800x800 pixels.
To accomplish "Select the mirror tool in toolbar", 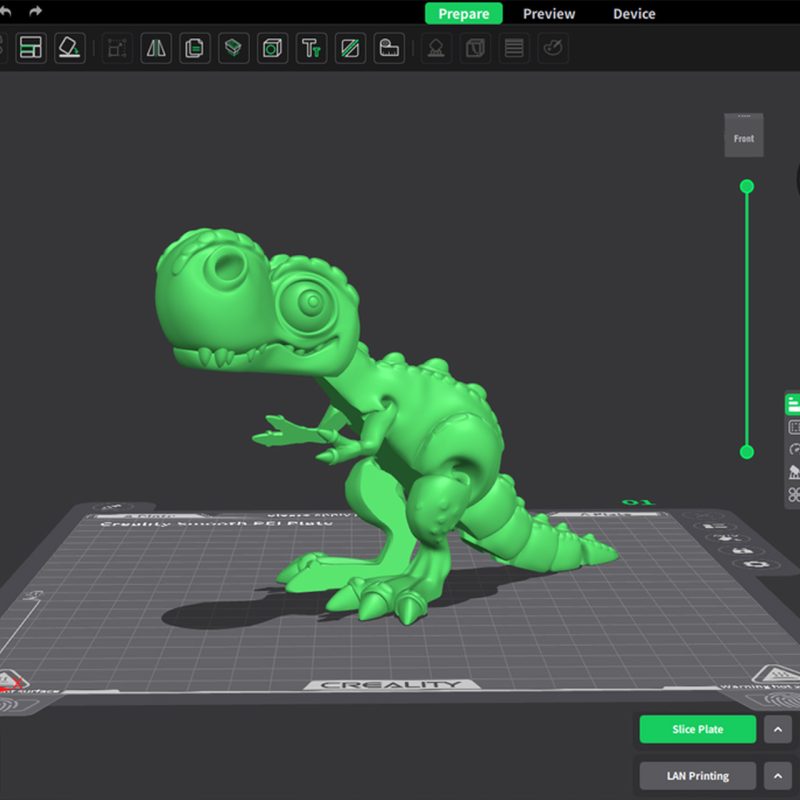I will pyautogui.click(x=157, y=47).
